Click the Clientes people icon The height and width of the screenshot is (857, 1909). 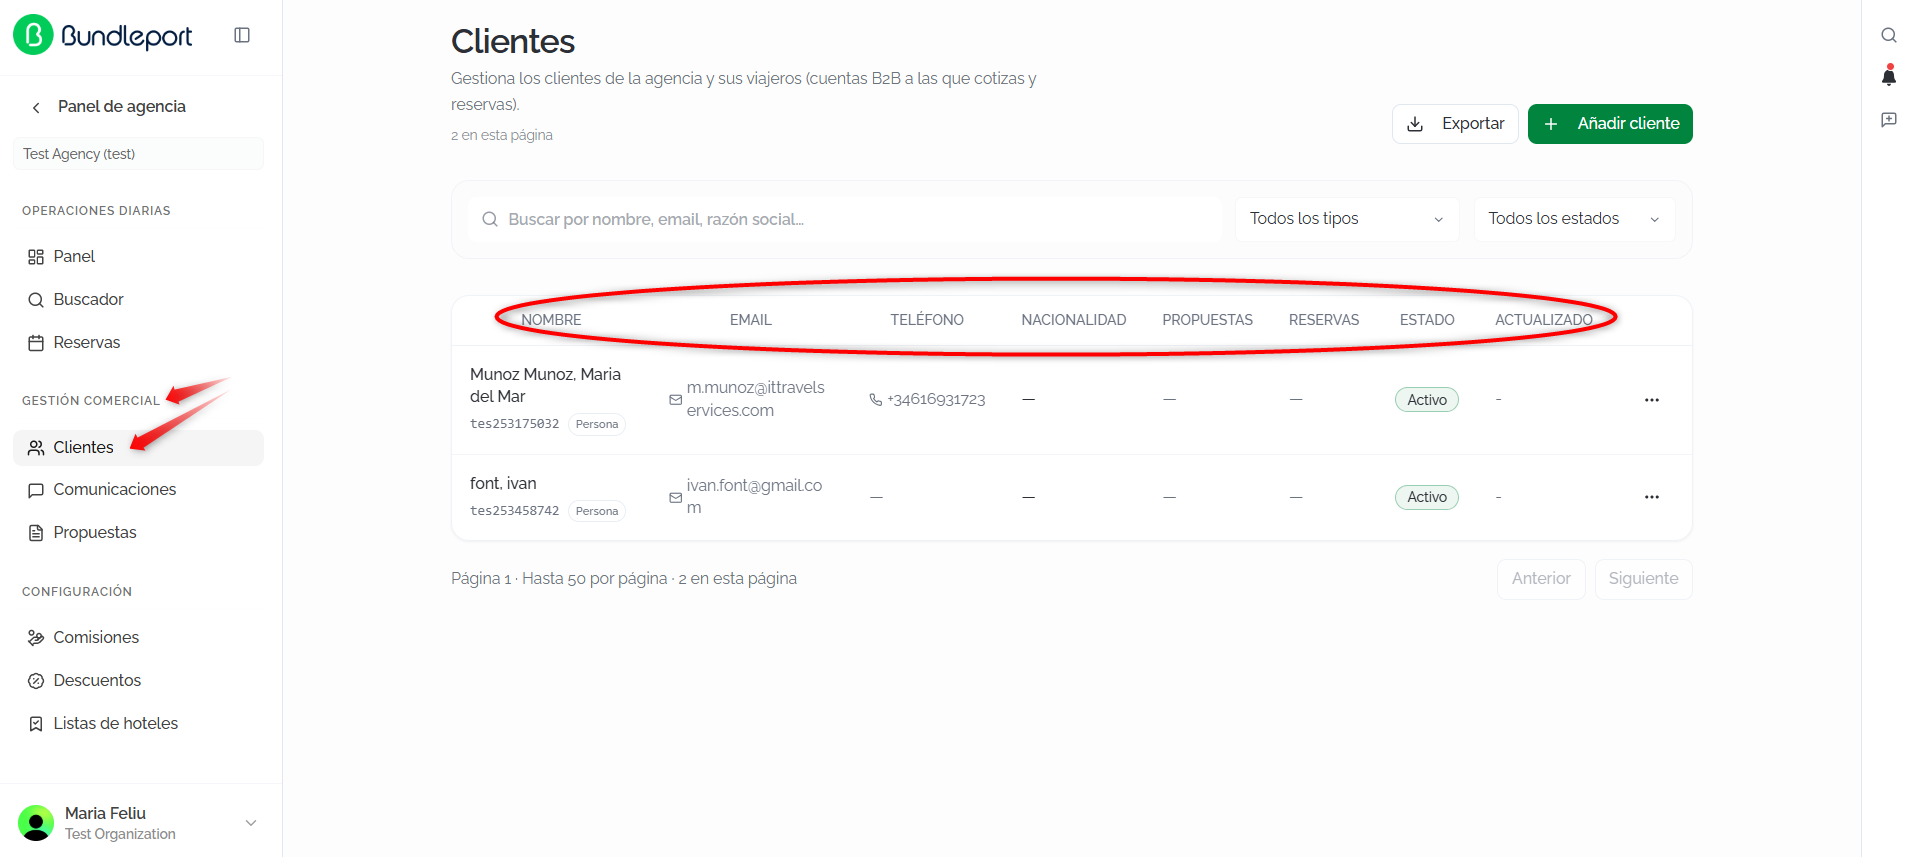pos(36,448)
